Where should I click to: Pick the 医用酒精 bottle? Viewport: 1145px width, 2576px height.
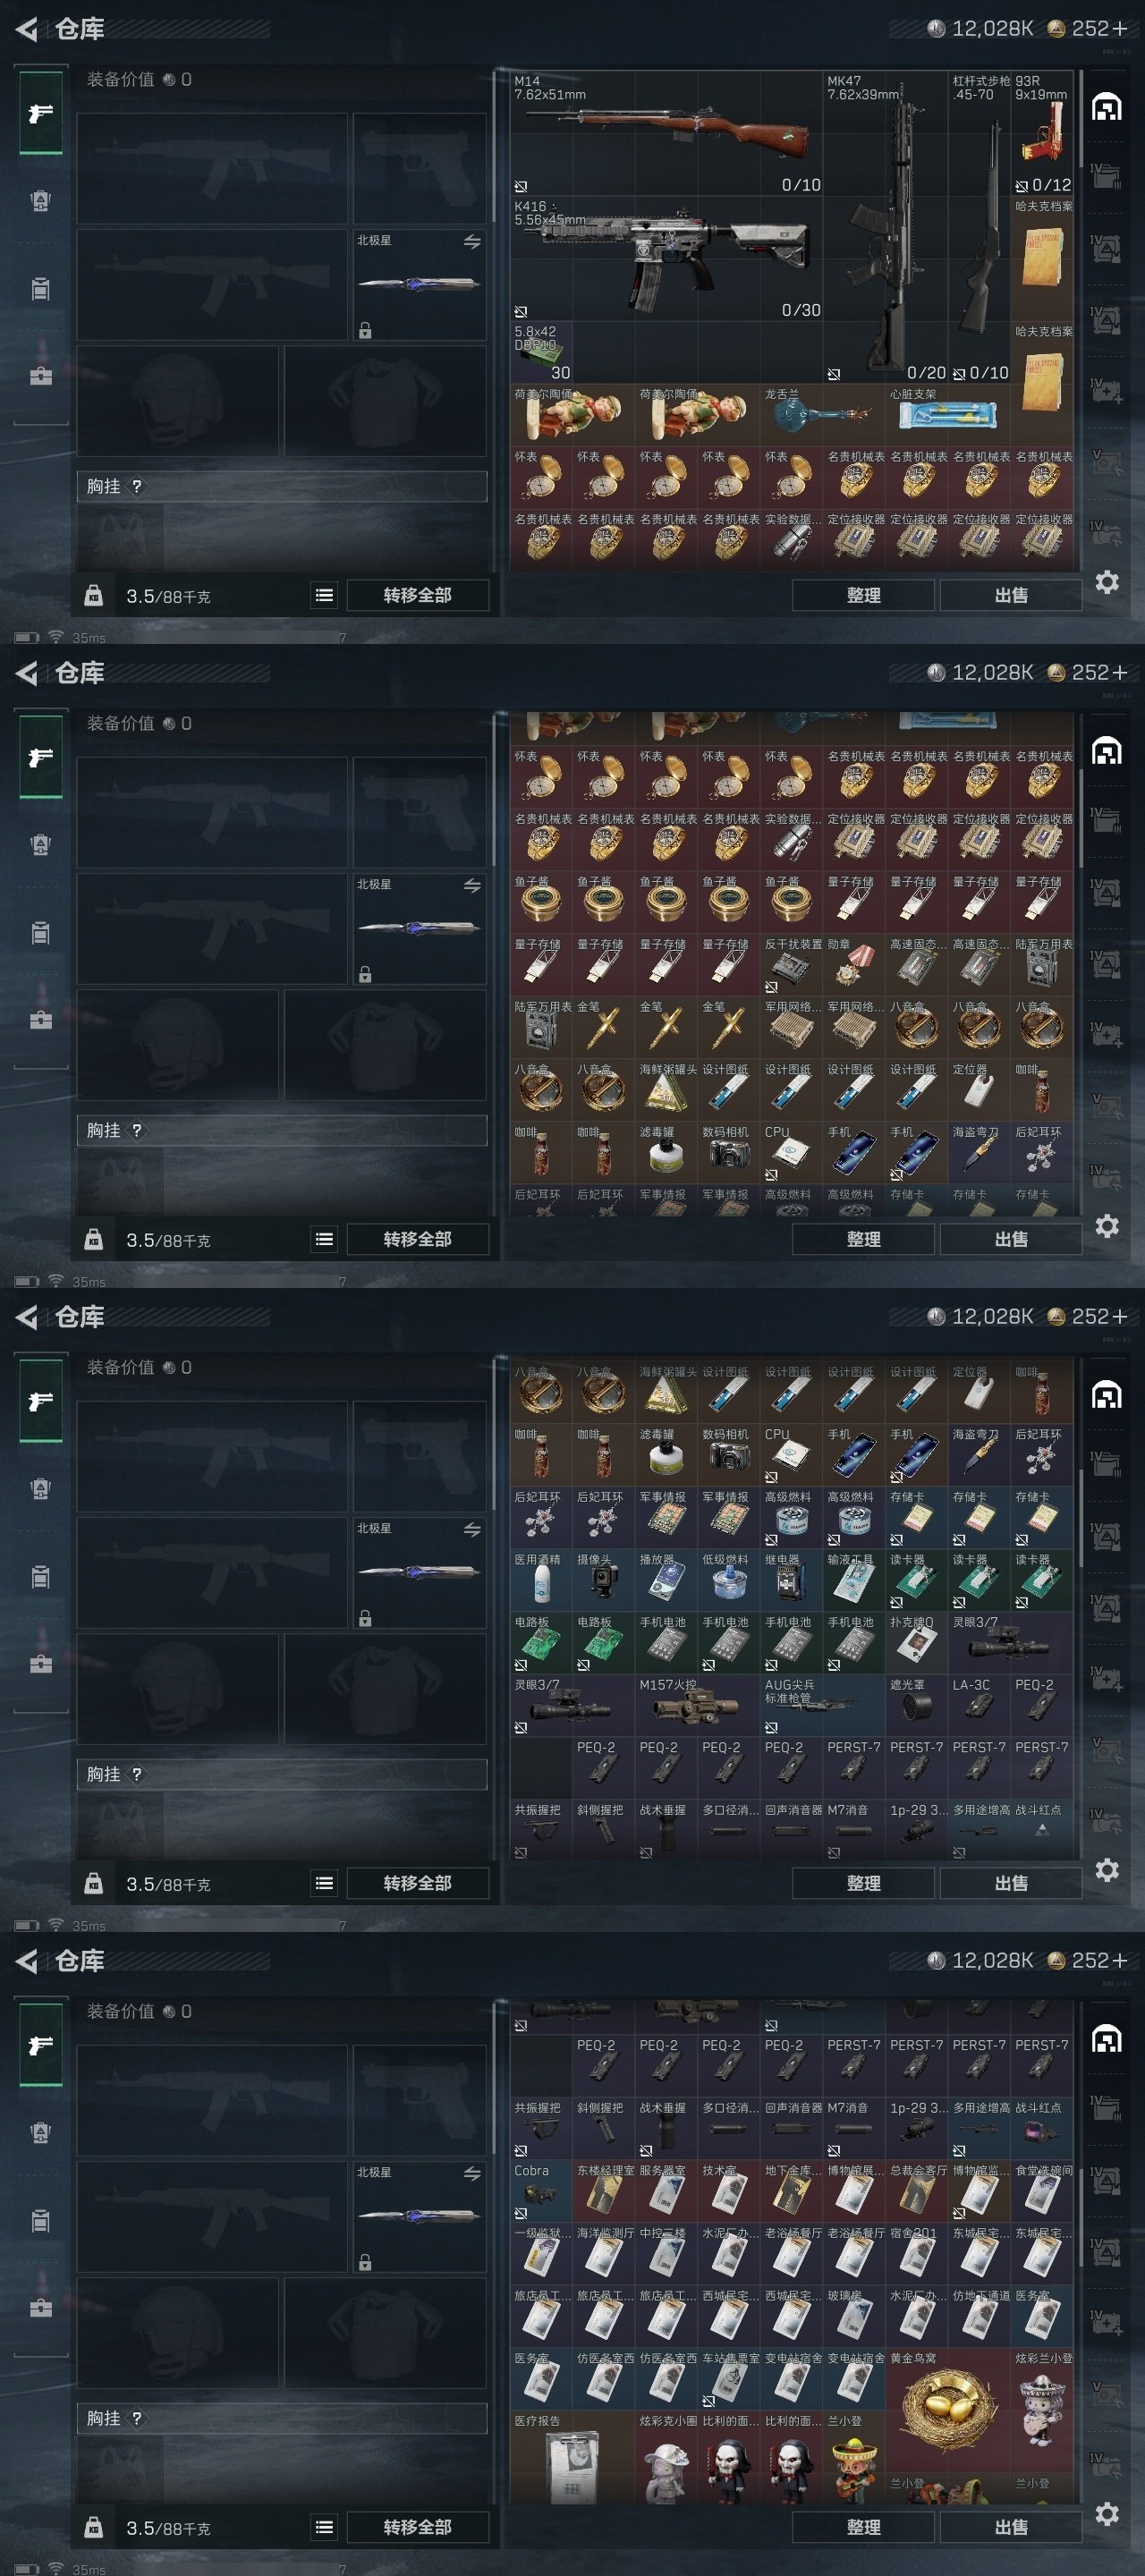(541, 1580)
